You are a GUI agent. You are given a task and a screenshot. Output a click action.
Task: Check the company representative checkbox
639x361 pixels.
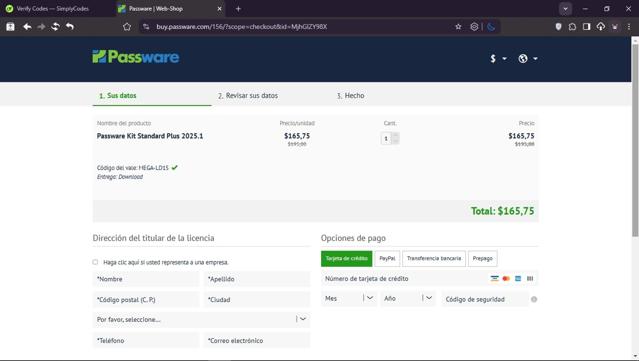[x=95, y=262]
